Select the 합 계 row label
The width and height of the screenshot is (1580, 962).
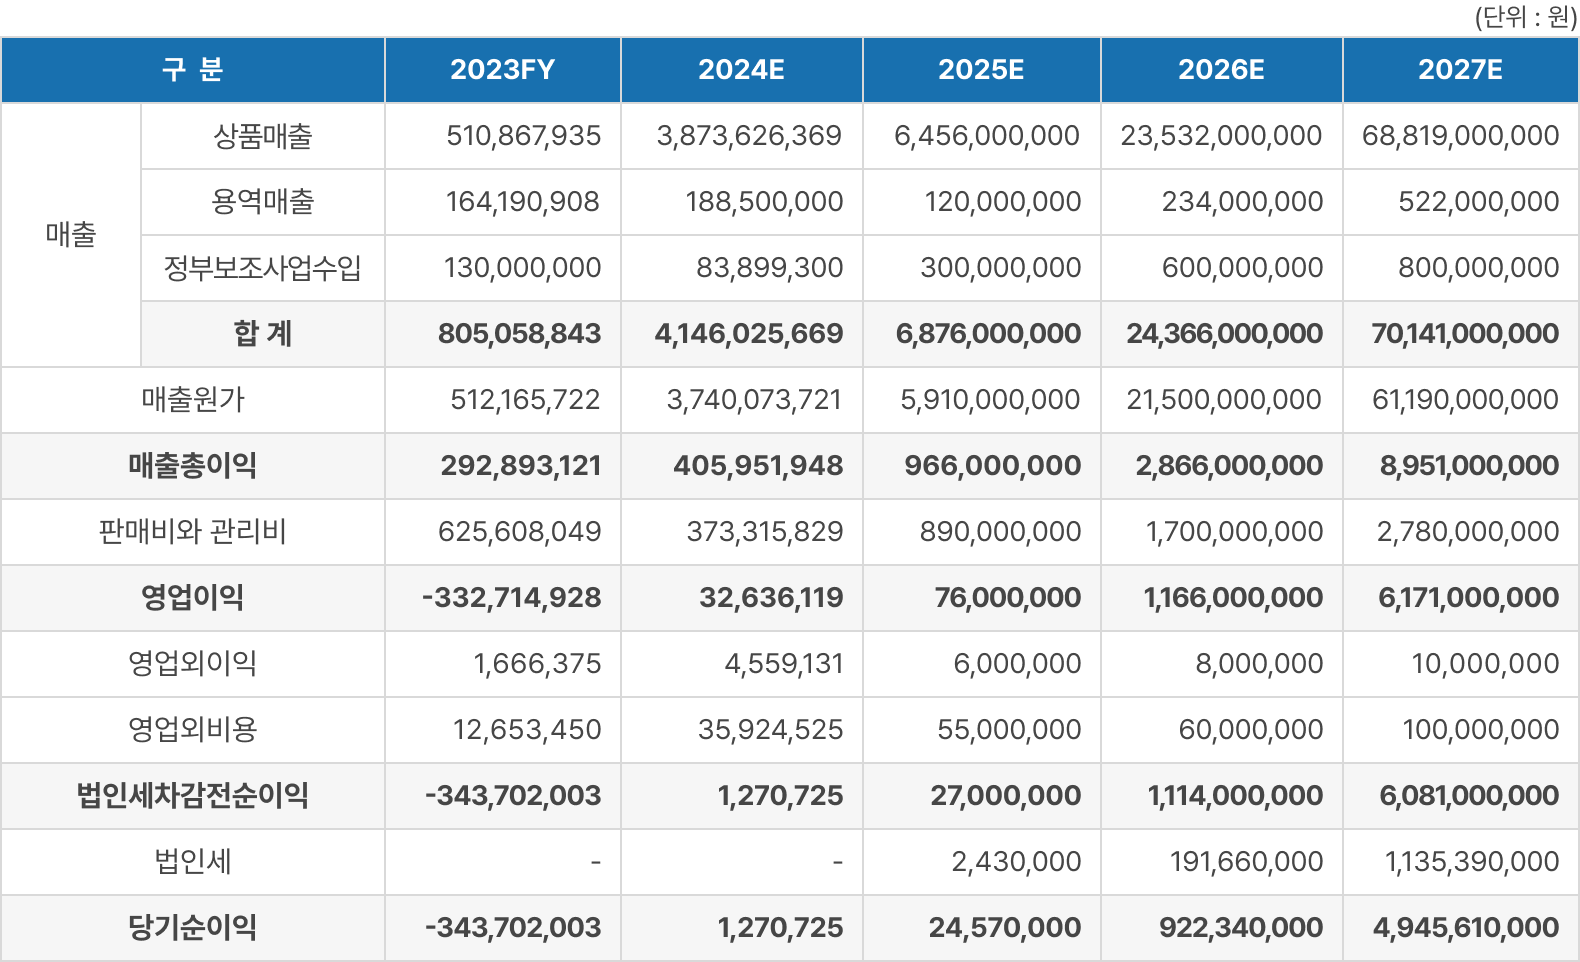point(263,334)
